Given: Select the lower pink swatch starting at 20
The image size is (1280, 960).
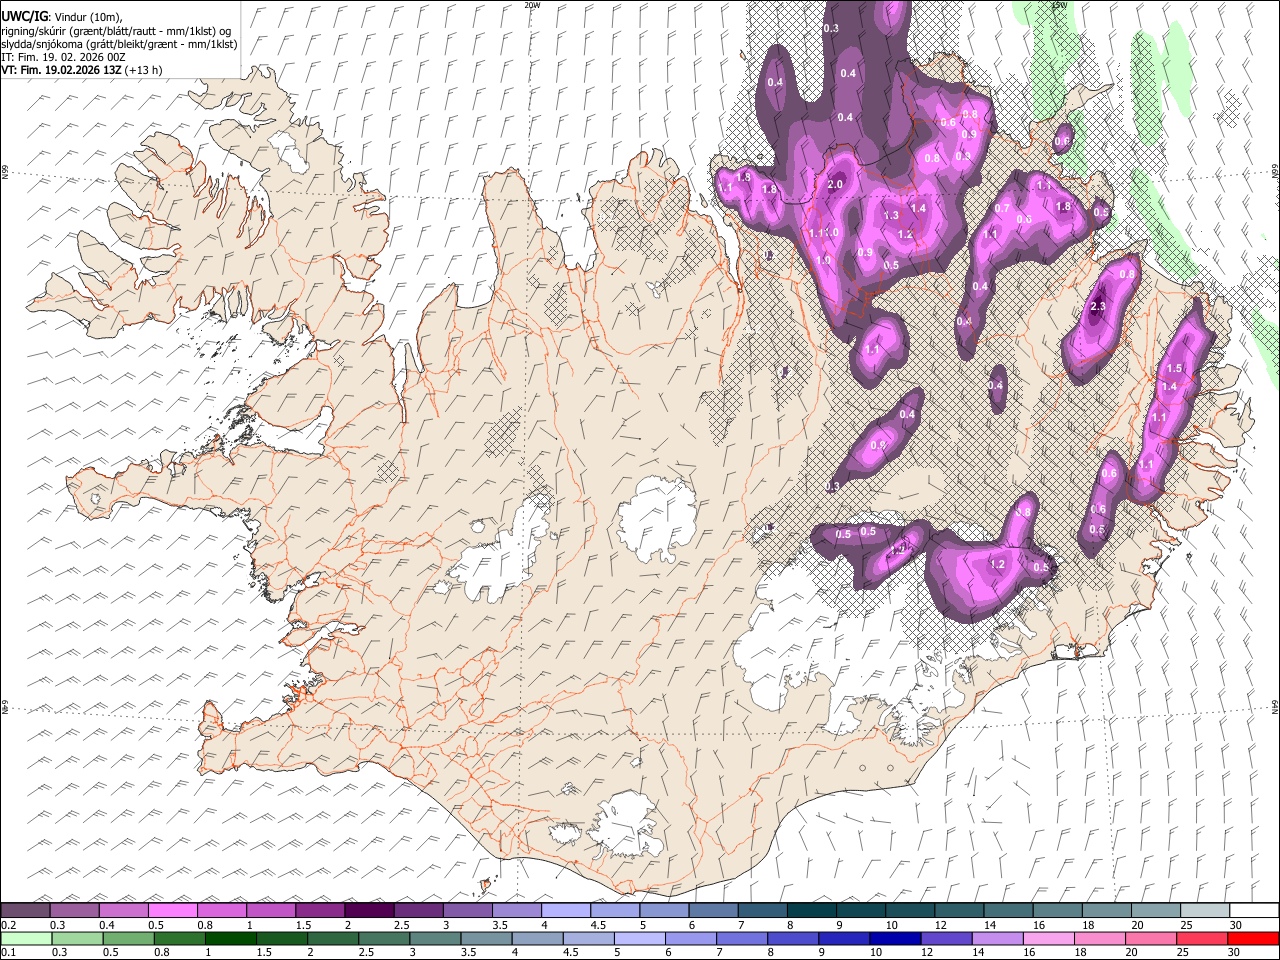Looking at the screenshot, I should coord(1150,938).
